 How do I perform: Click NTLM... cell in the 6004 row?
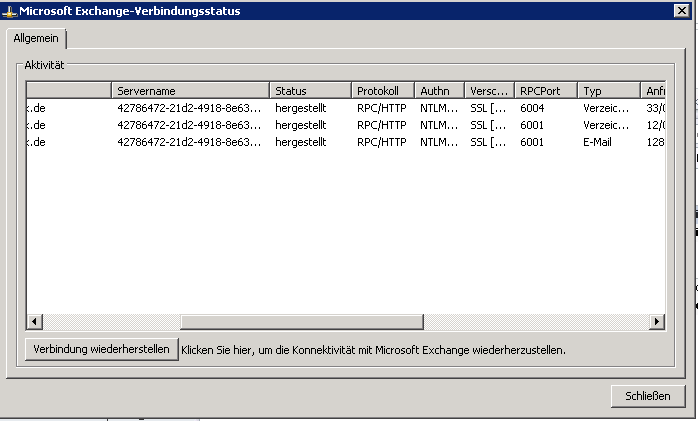(439, 108)
